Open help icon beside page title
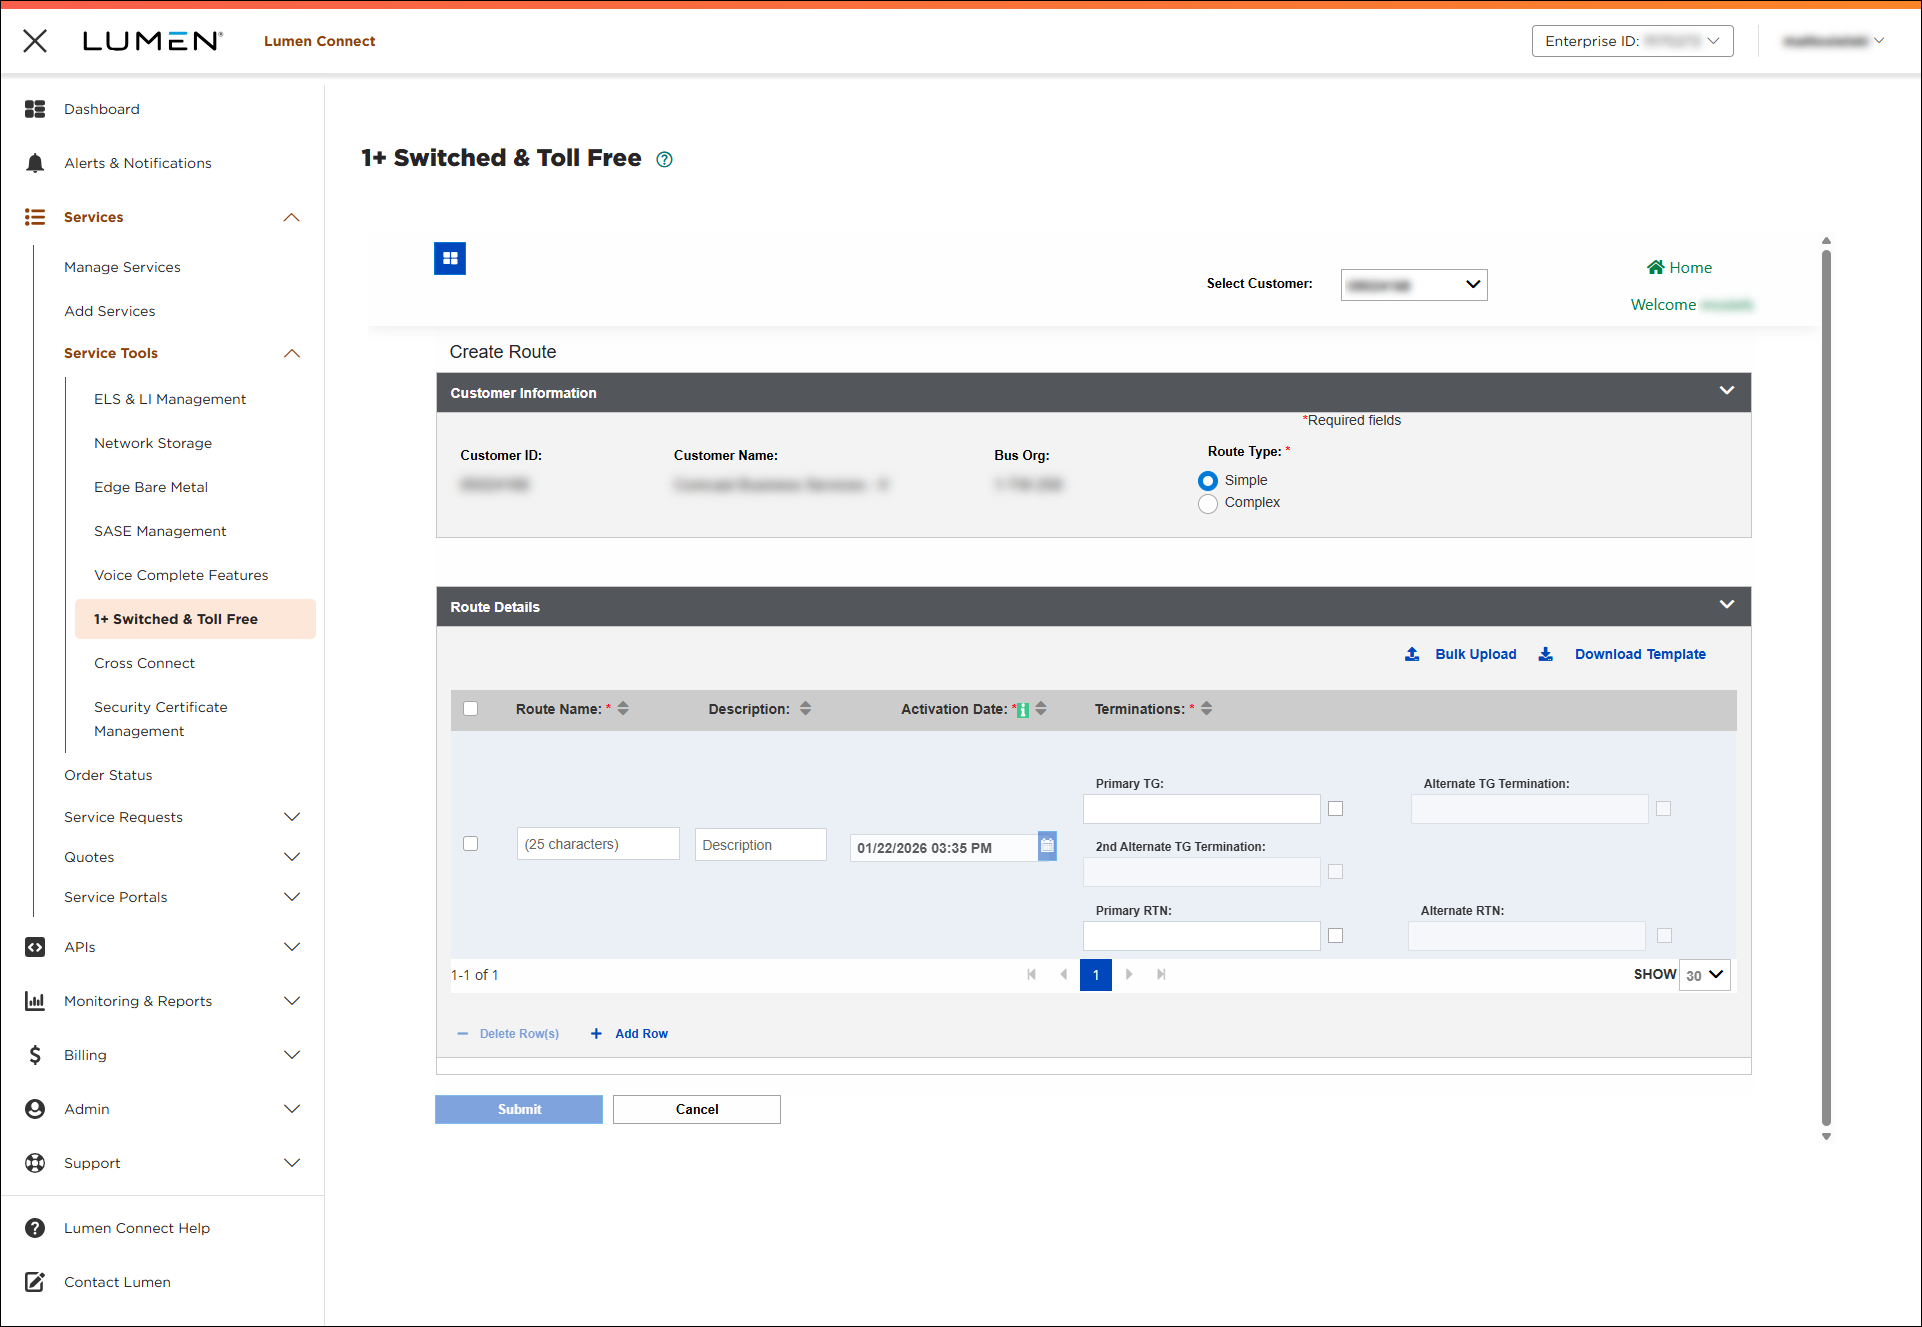 point(664,159)
